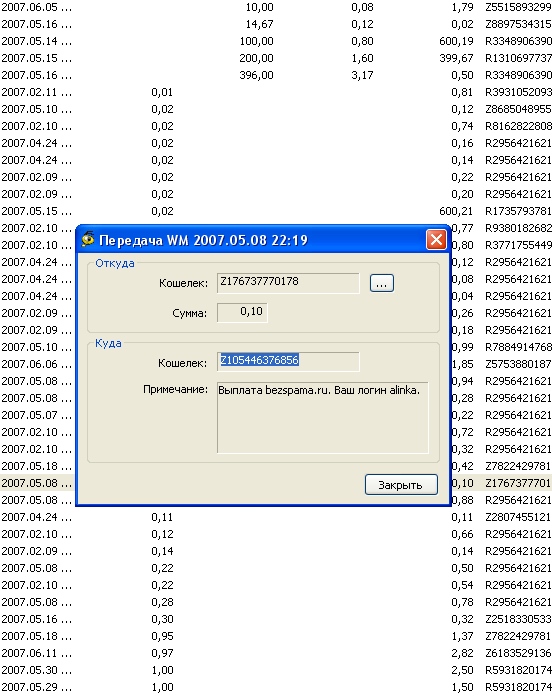Image resolution: width=552 pixels, height=697 pixels.
Task: Click the Сумма field showing 0,10
Action: (242, 312)
